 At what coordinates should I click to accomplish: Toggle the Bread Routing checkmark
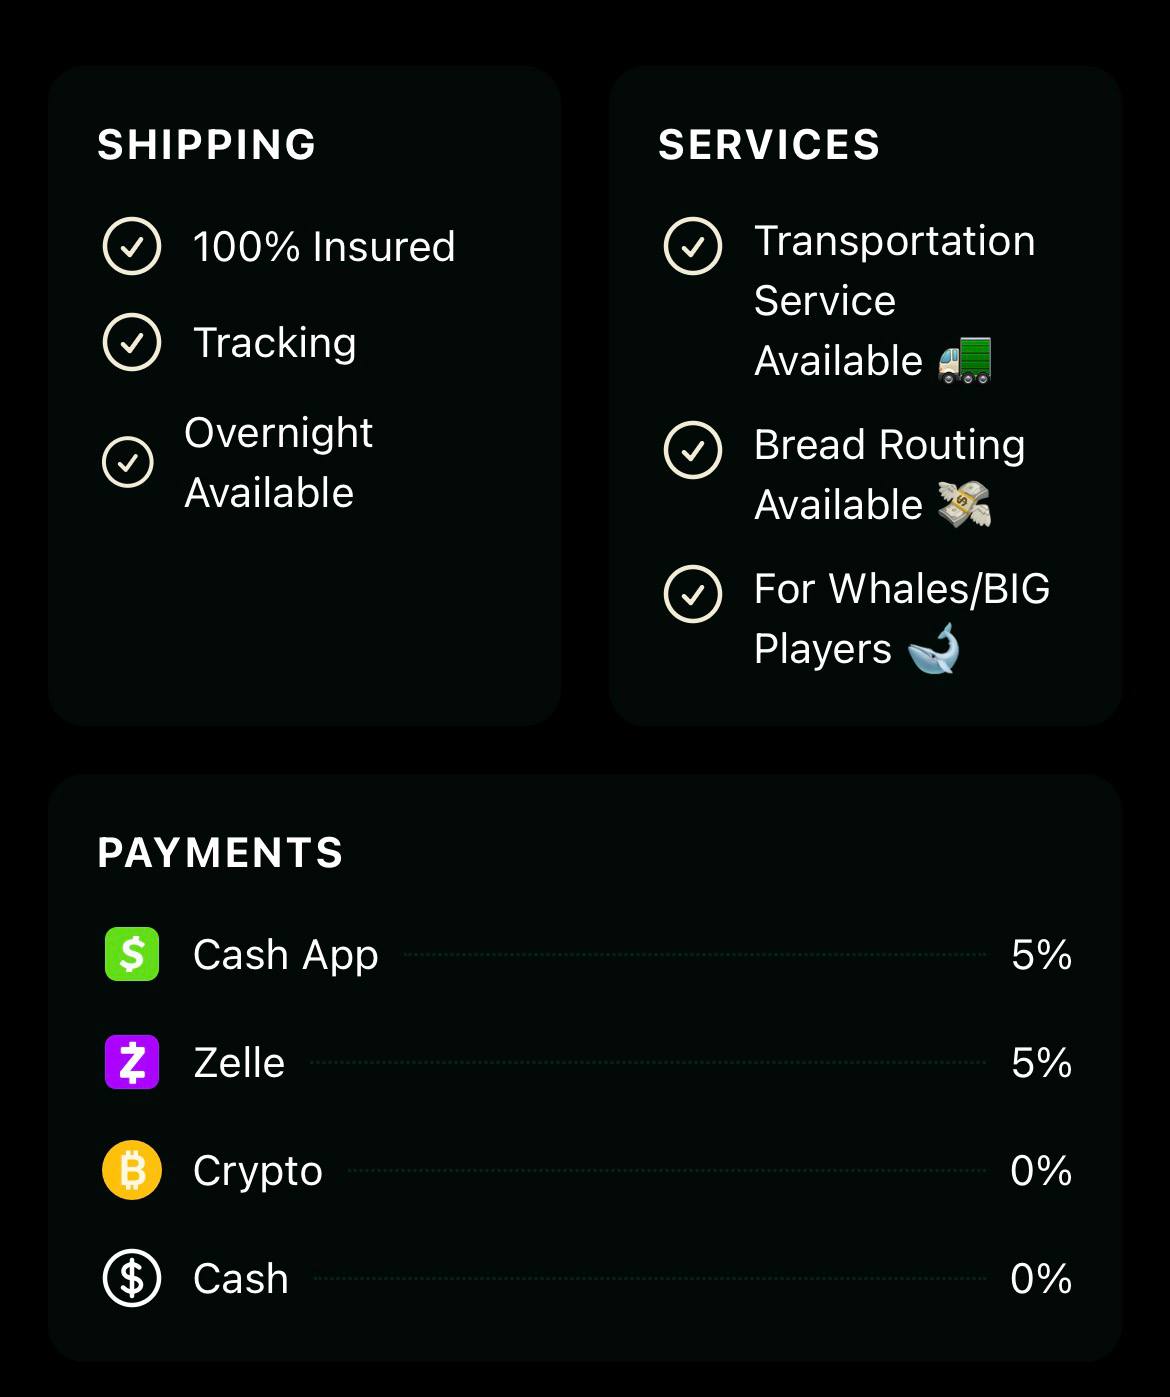point(693,450)
